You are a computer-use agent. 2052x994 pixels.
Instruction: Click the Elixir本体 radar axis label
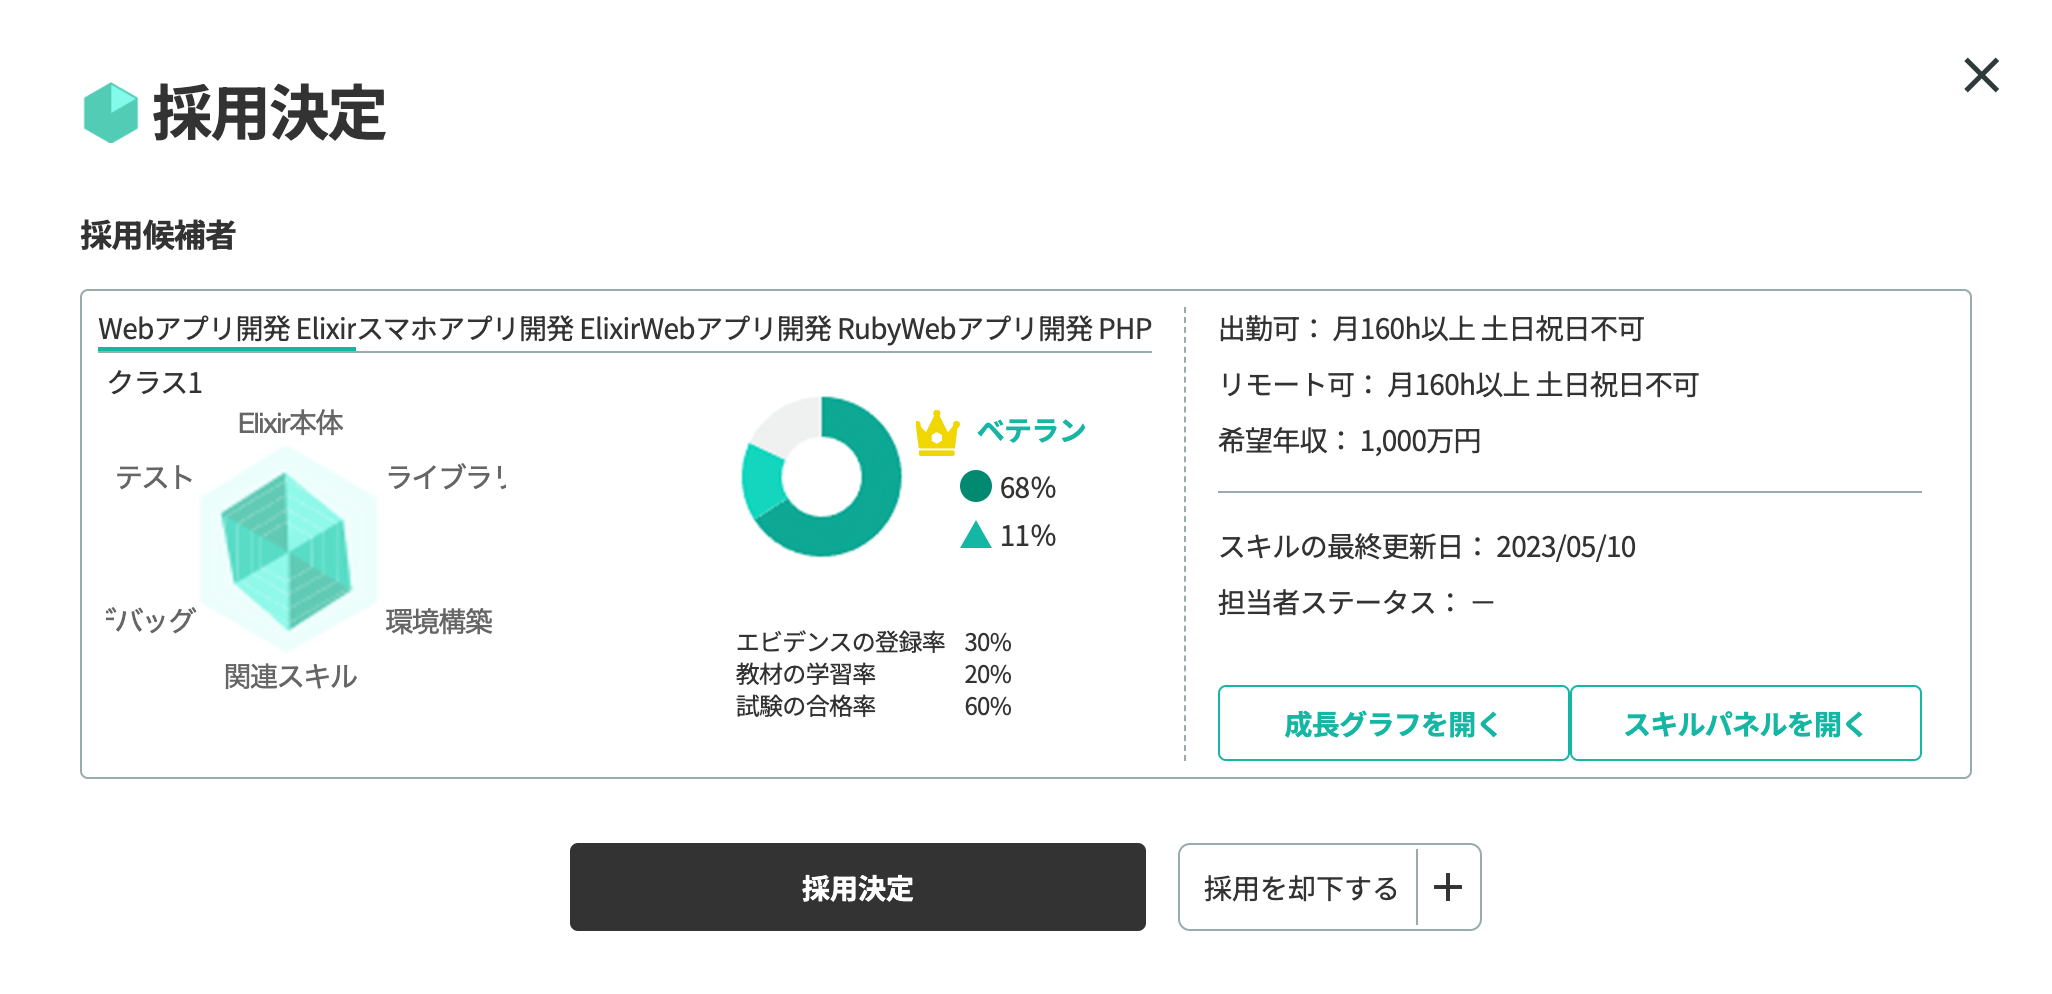[x=290, y=423]
